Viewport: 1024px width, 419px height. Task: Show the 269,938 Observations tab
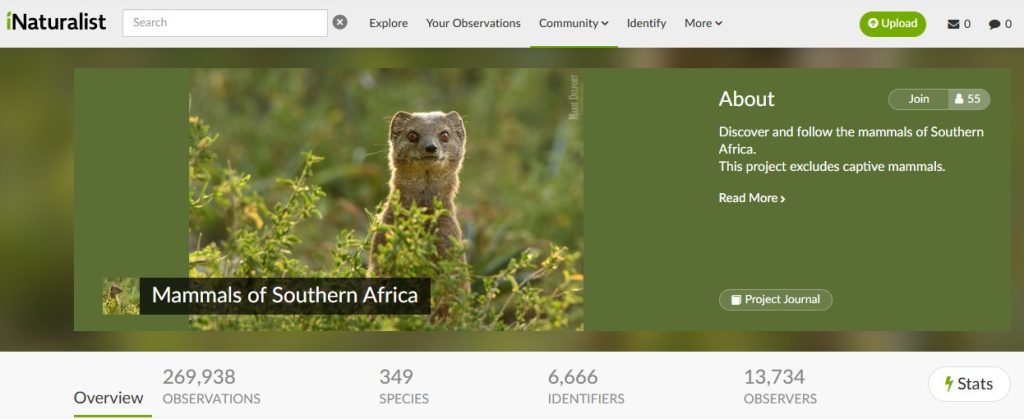(x=211, y=387)
